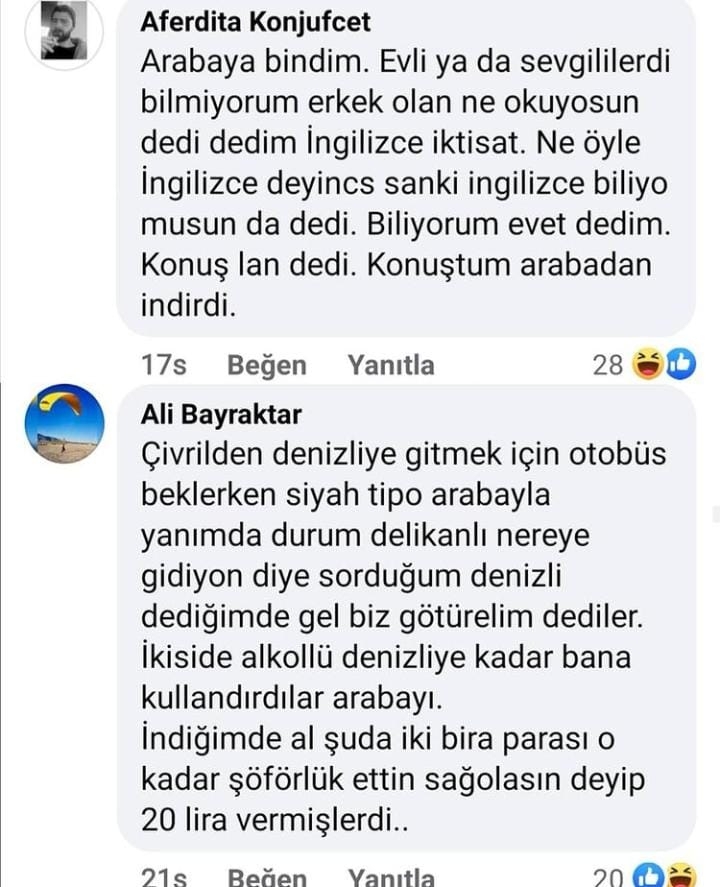Click the 21s timestamp
This screenshot has width=720, height=887.
[x=163, y=877]
